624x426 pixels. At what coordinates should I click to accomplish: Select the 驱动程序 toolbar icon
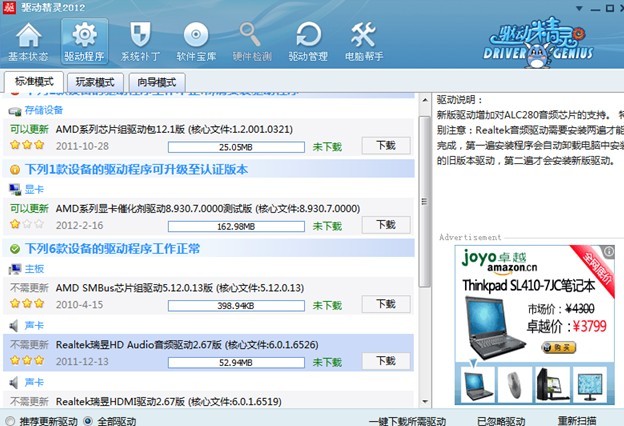85,43
